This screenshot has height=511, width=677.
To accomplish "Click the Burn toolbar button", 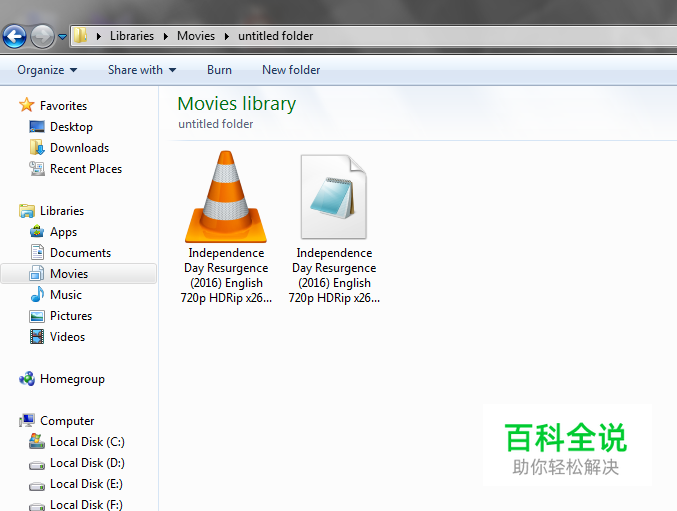I will tap(219, 70).
